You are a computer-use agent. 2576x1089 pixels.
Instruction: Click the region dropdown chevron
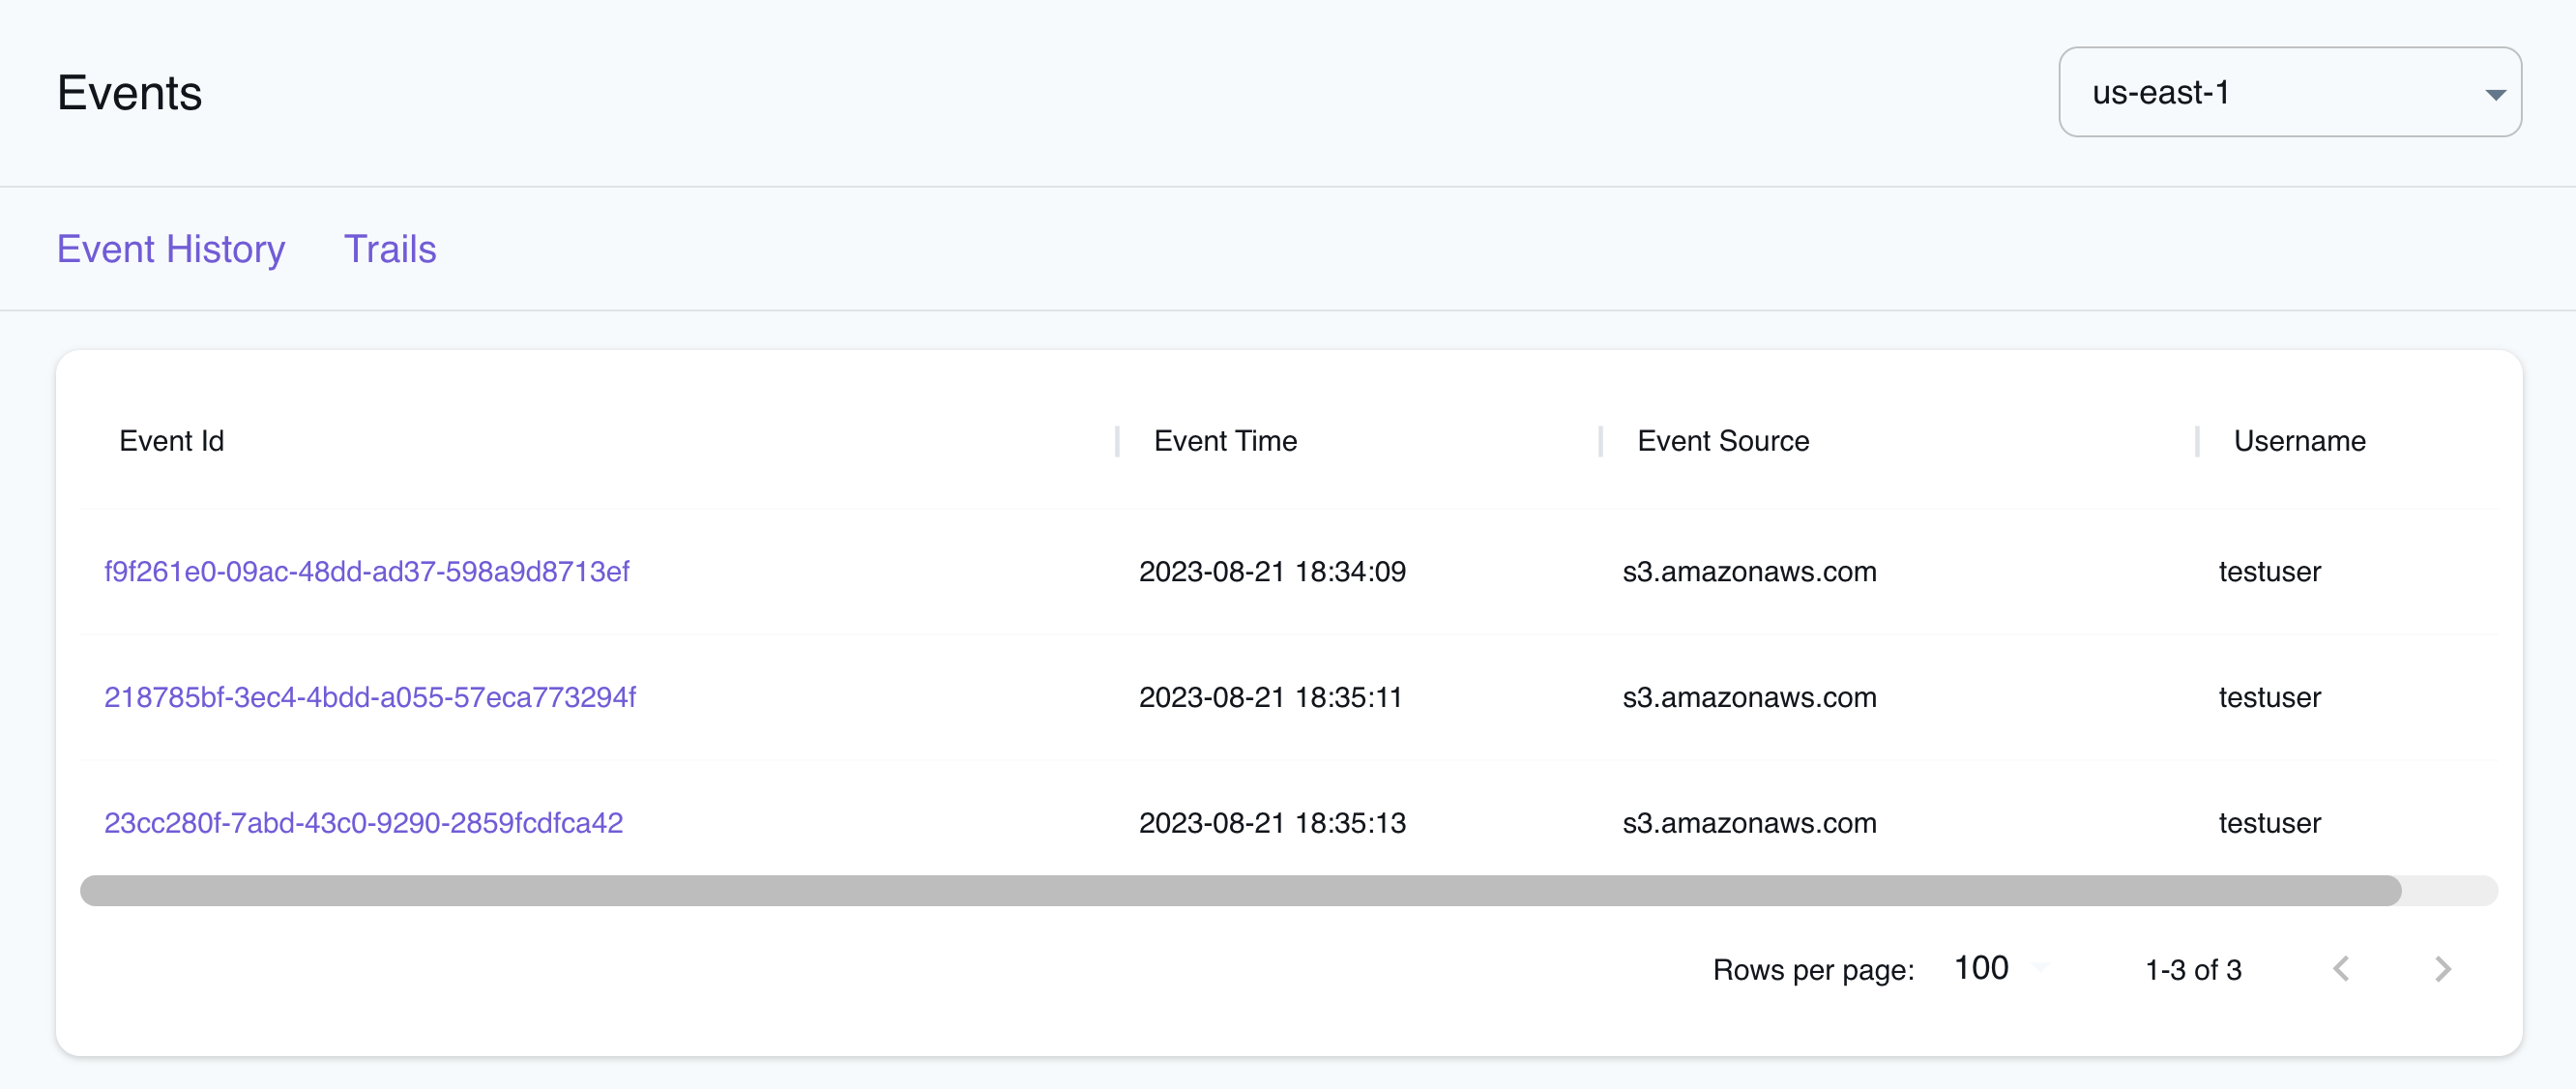(x=2496, y=92)
